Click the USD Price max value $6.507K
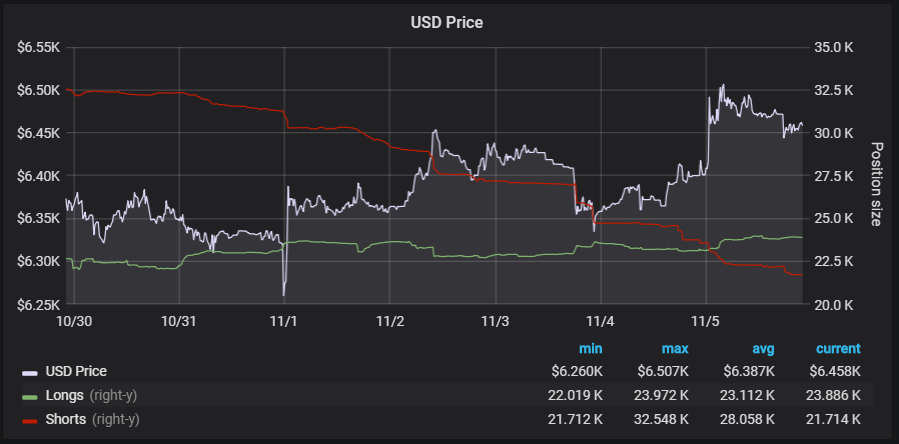 665,372
